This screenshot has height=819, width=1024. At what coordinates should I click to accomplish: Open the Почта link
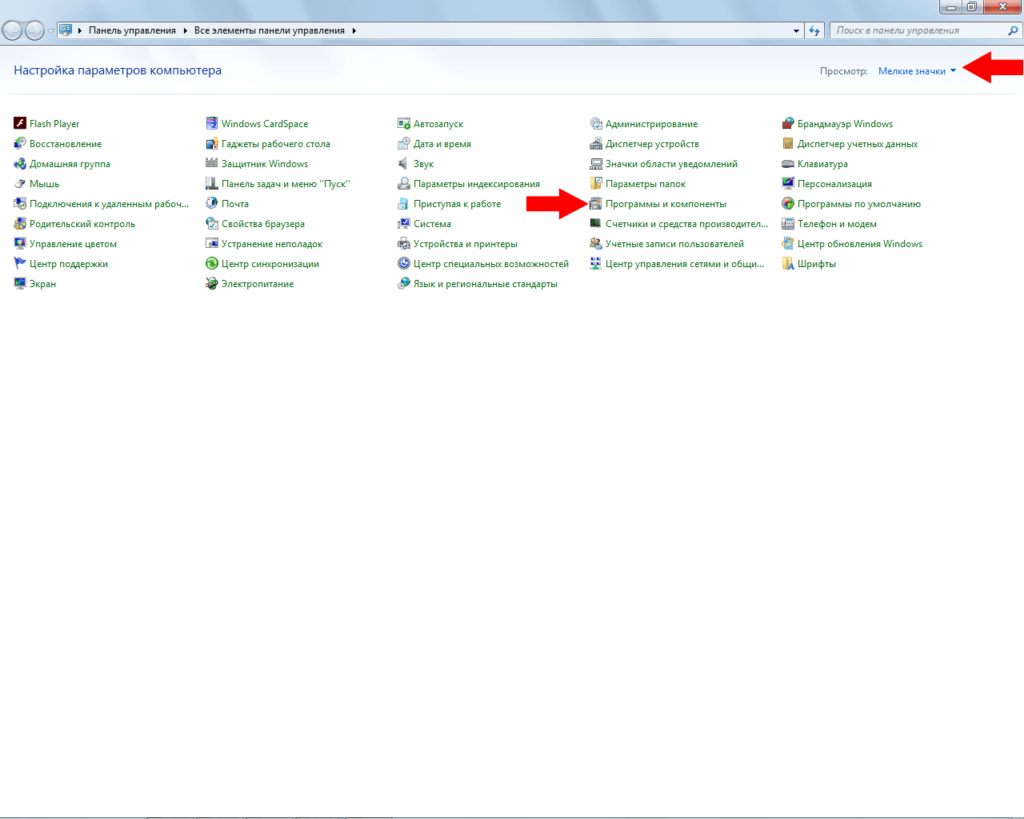235,203
